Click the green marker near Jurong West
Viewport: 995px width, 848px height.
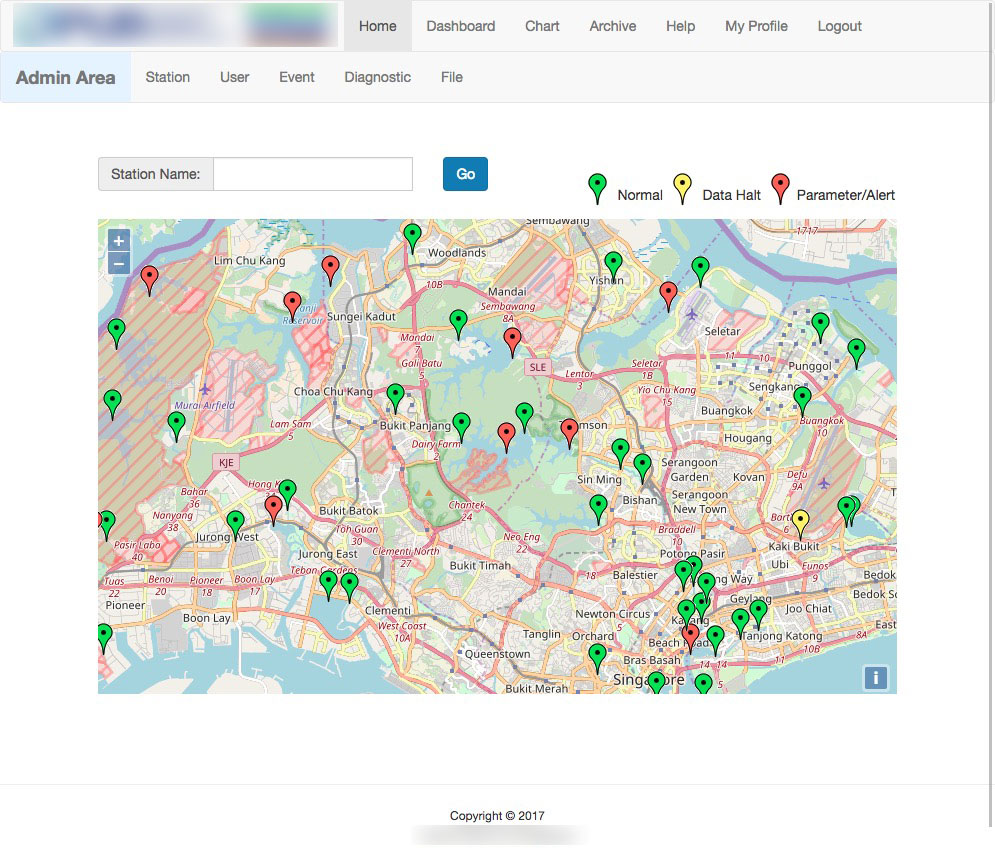pyautogui.click(x=236, y=521)
